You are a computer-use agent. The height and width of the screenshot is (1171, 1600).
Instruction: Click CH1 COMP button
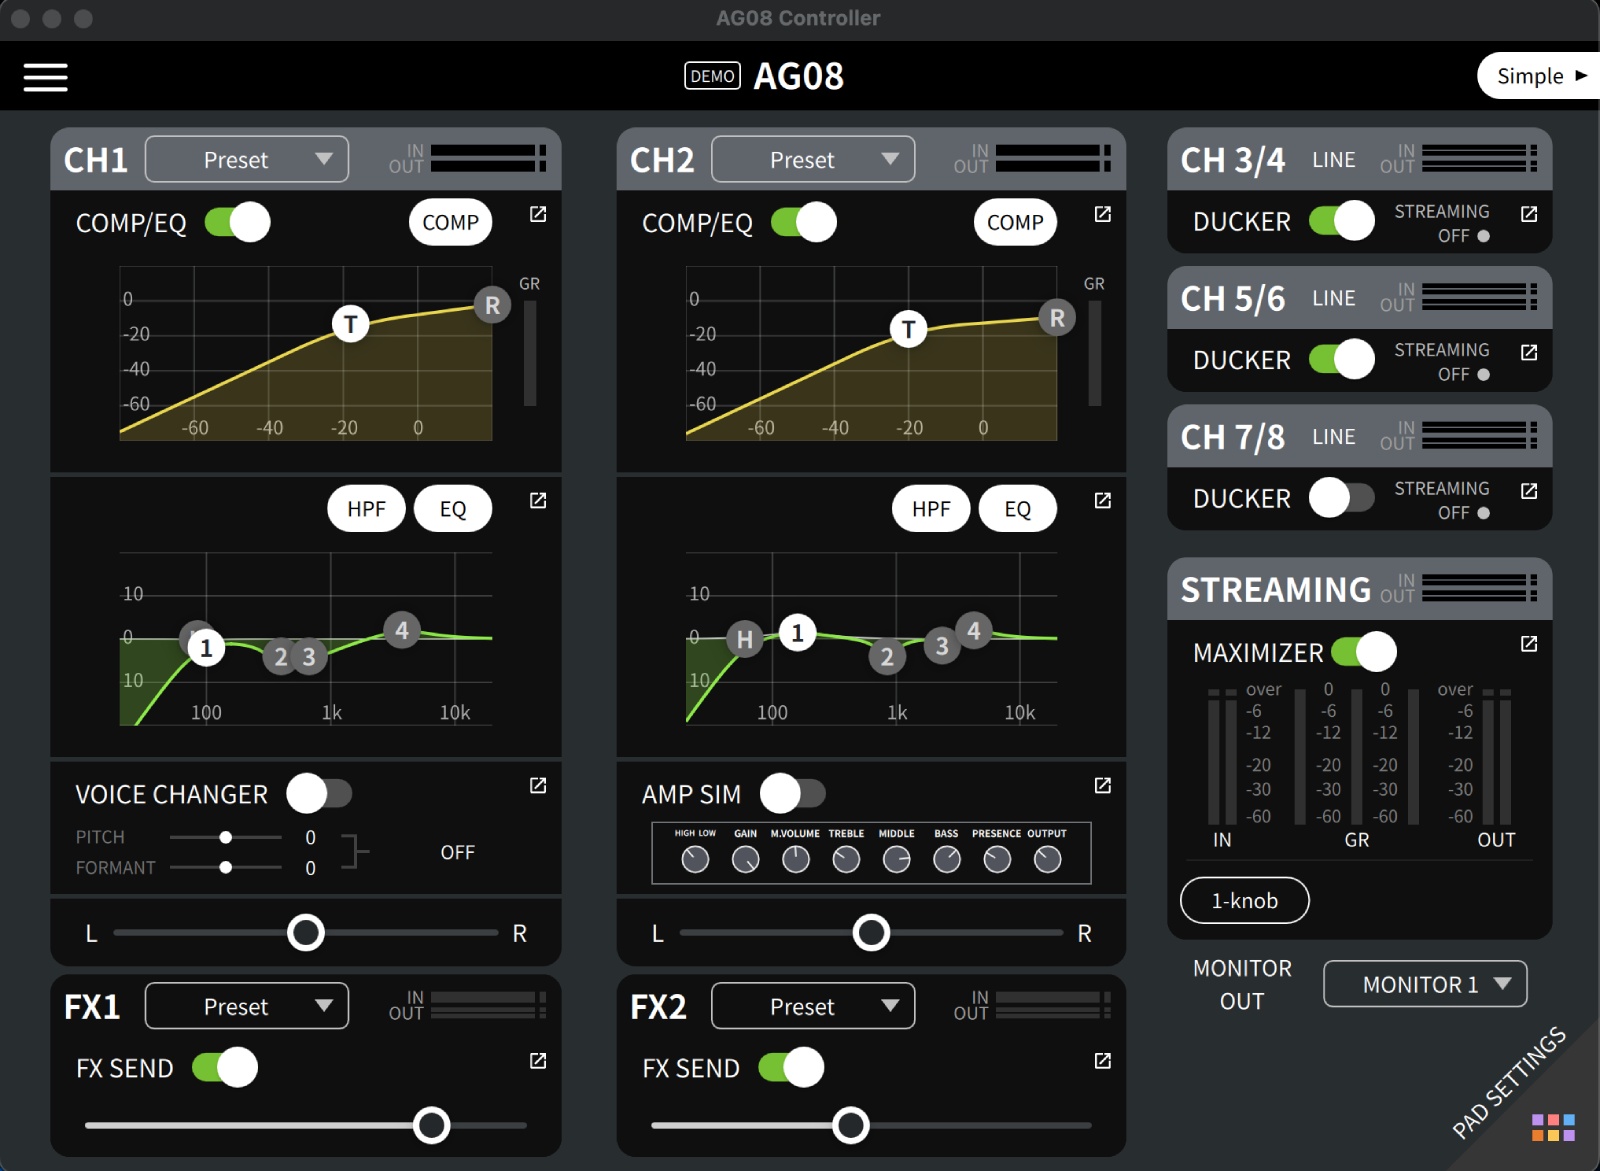(x=450, y=223)
